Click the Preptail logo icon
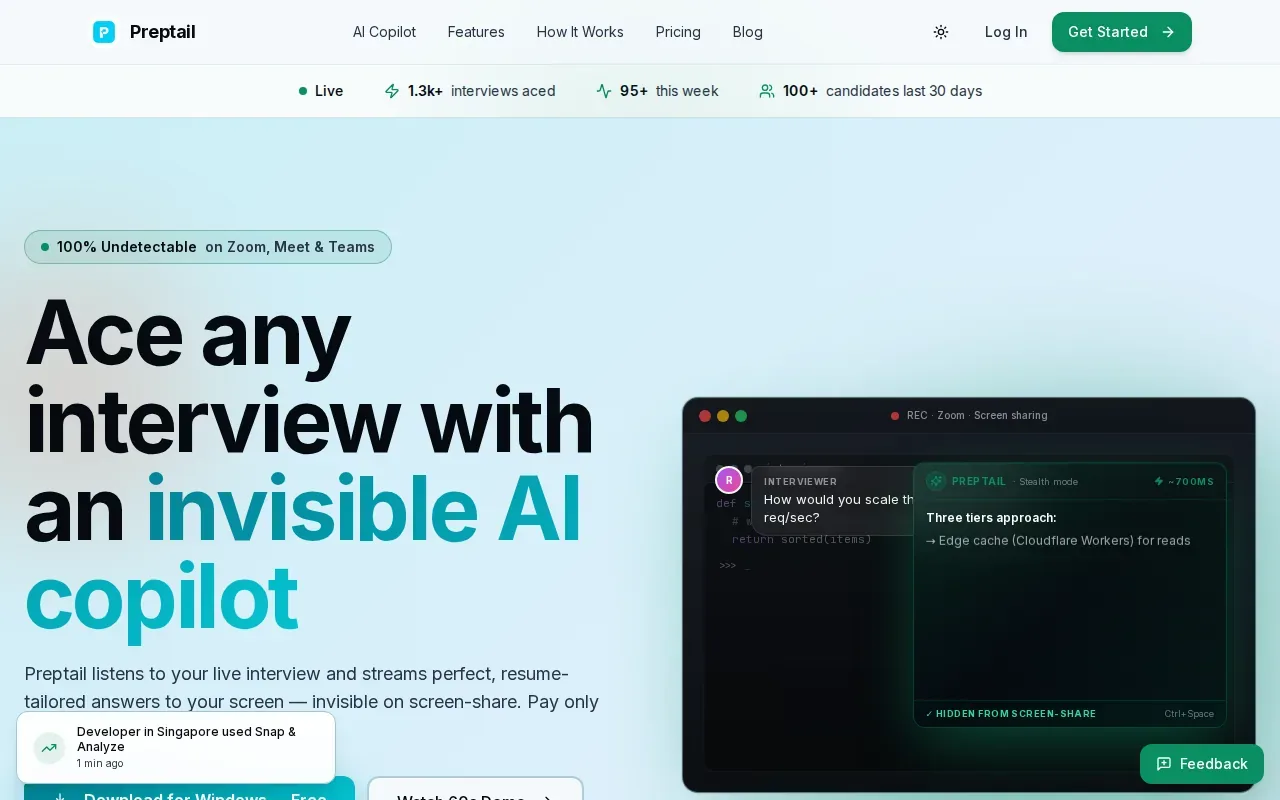This screenshot has height=800, width=1280. pos(104,32)
